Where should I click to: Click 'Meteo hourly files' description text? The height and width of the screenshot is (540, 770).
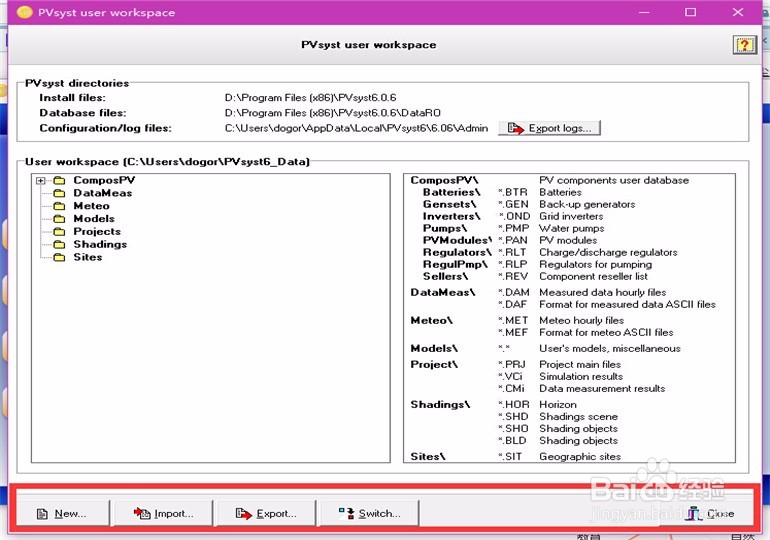(581, 321)
